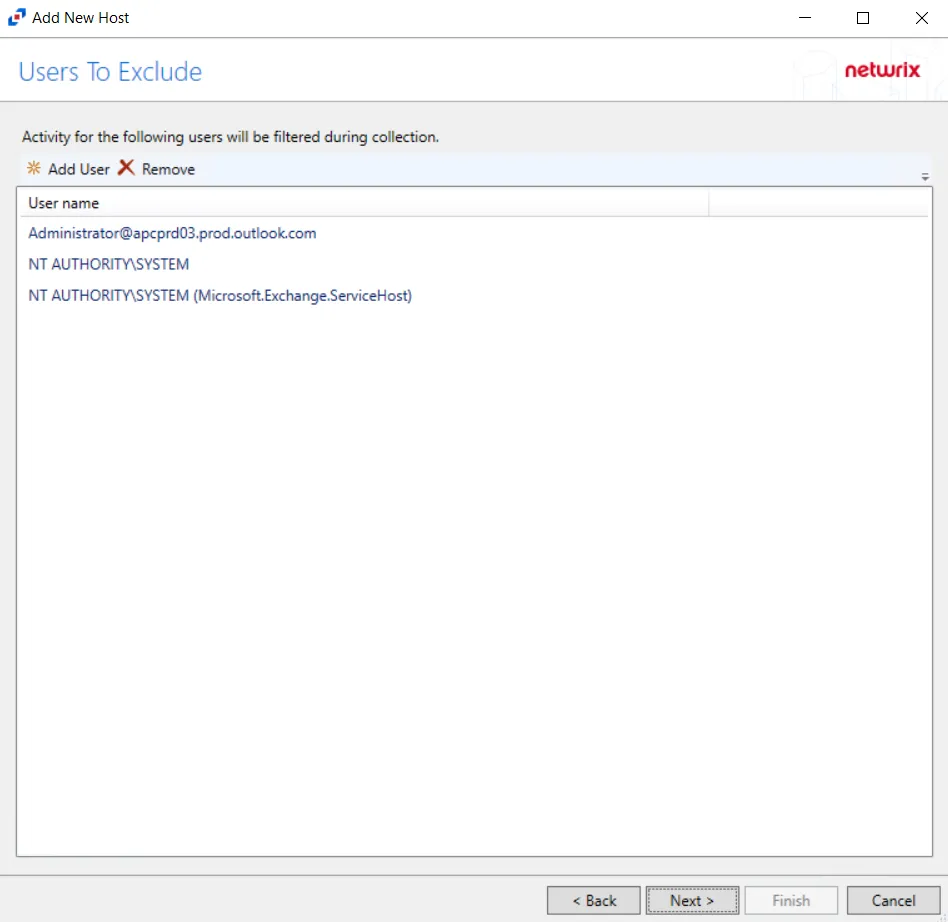Click empty area of the user list
948x922 pixels.
[475, 580]
